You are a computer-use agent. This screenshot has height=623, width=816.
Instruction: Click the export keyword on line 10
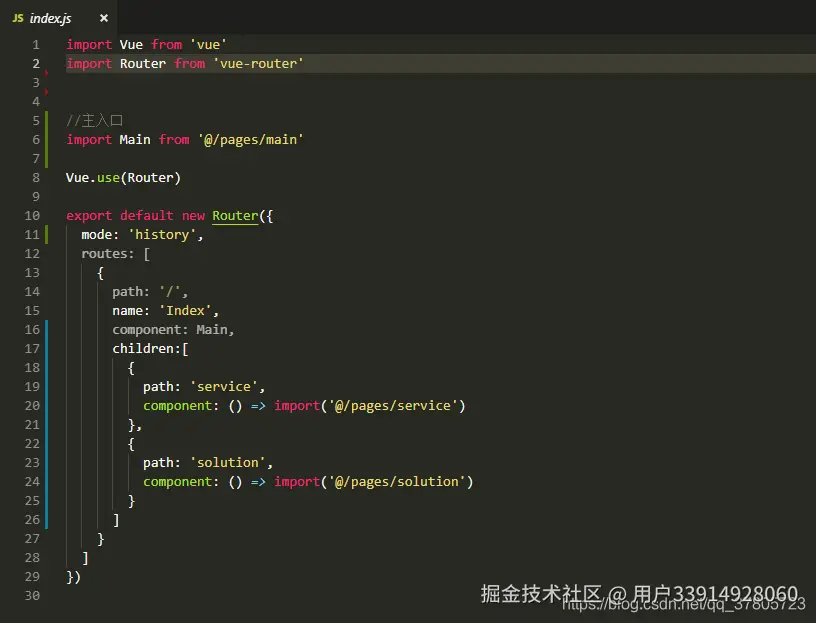89,215
